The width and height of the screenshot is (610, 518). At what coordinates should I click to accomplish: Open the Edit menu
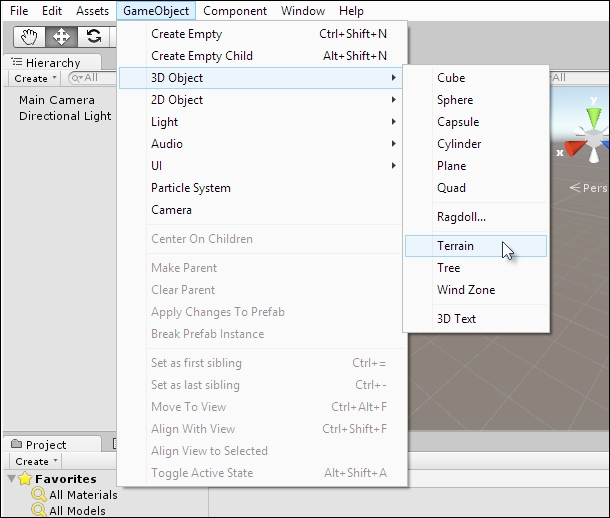click(x=52, y=11)
